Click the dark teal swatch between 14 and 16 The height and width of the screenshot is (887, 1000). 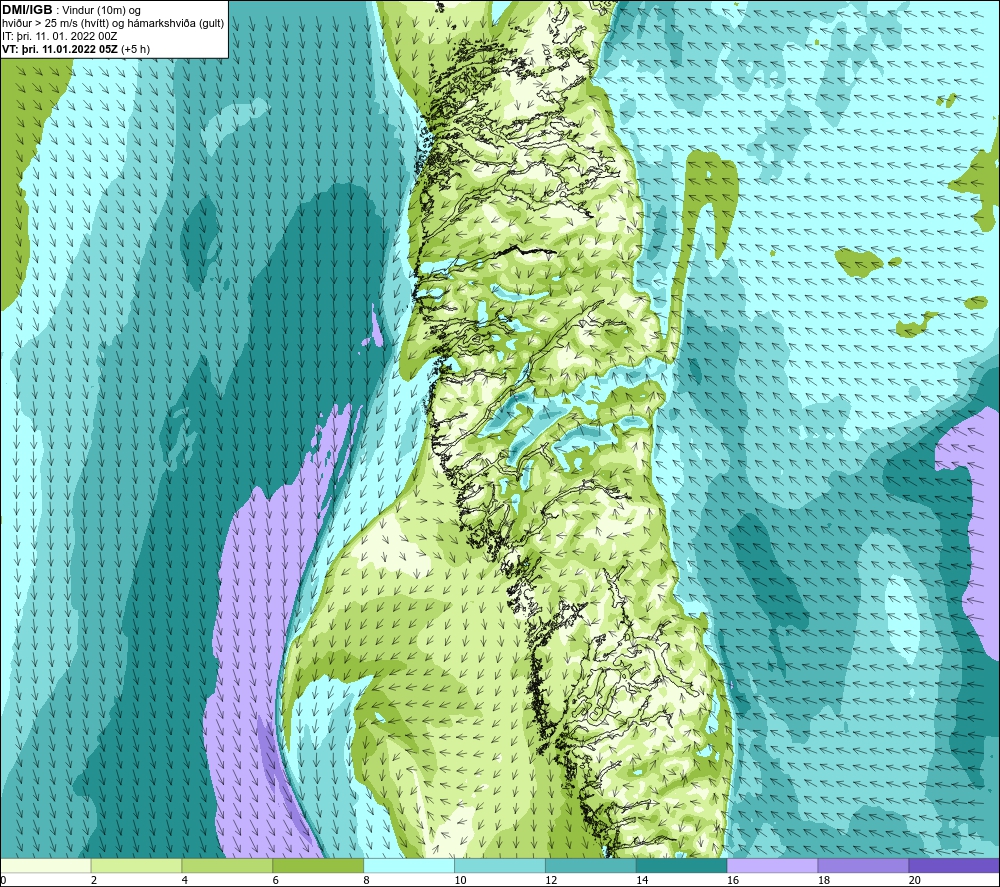pos(682,865)
